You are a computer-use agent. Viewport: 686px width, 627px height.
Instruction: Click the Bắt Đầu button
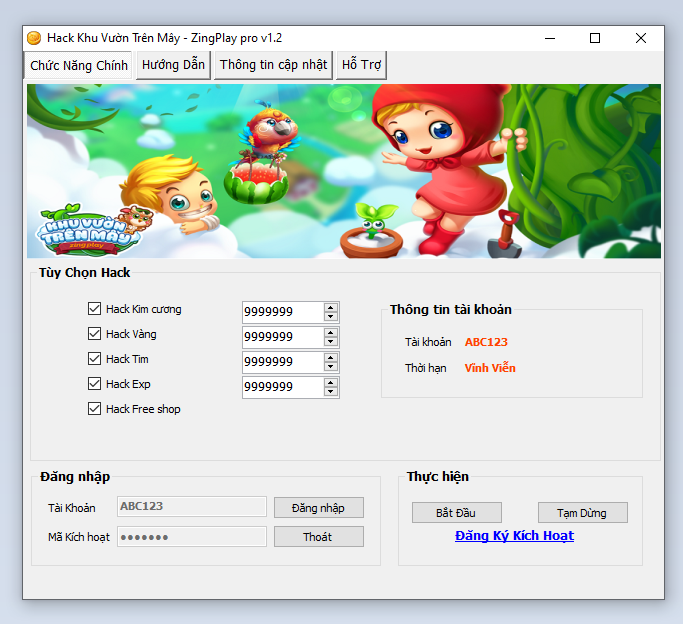(456, 513)
